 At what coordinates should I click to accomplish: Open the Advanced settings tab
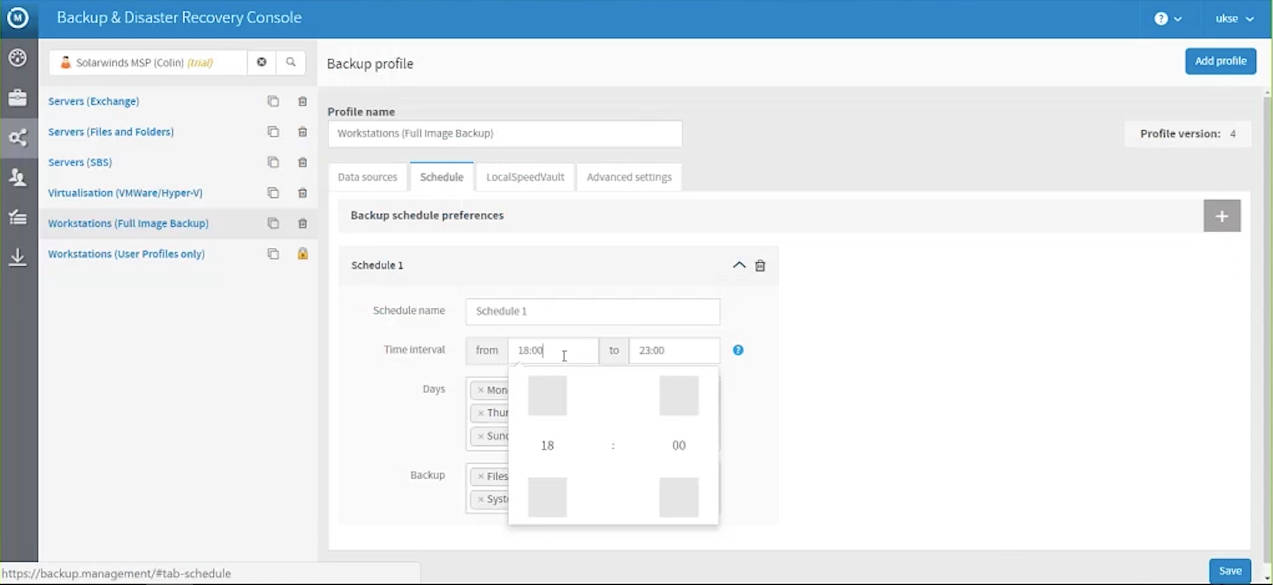[x=629, y=177]
